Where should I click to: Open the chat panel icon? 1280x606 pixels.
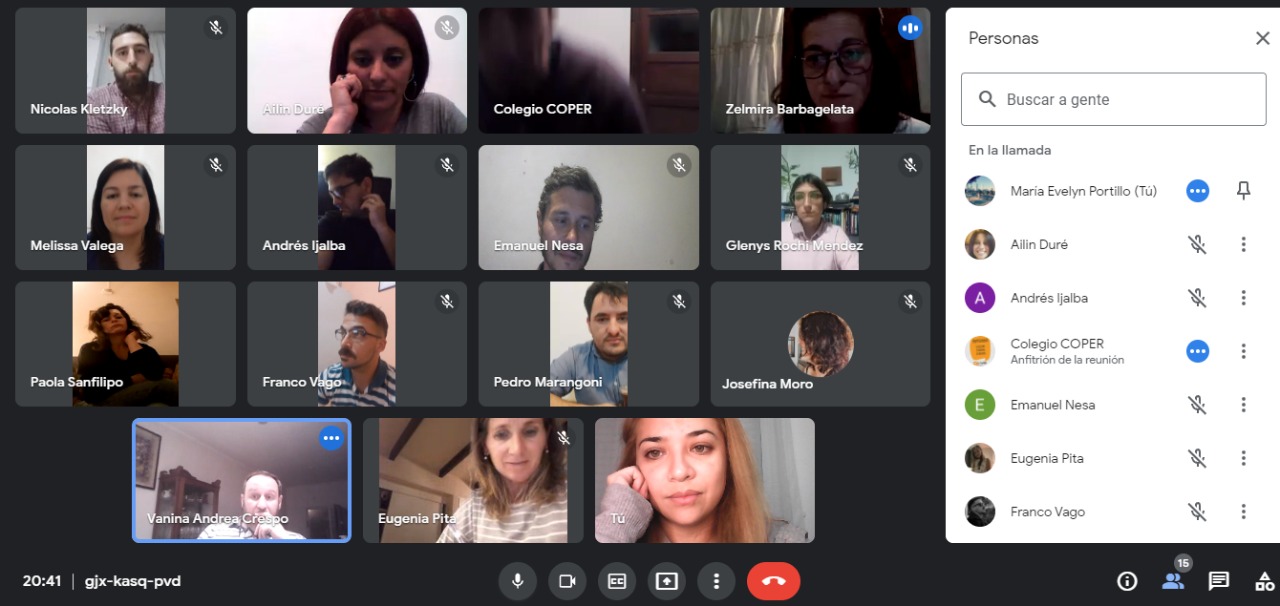pos(1218,581)
